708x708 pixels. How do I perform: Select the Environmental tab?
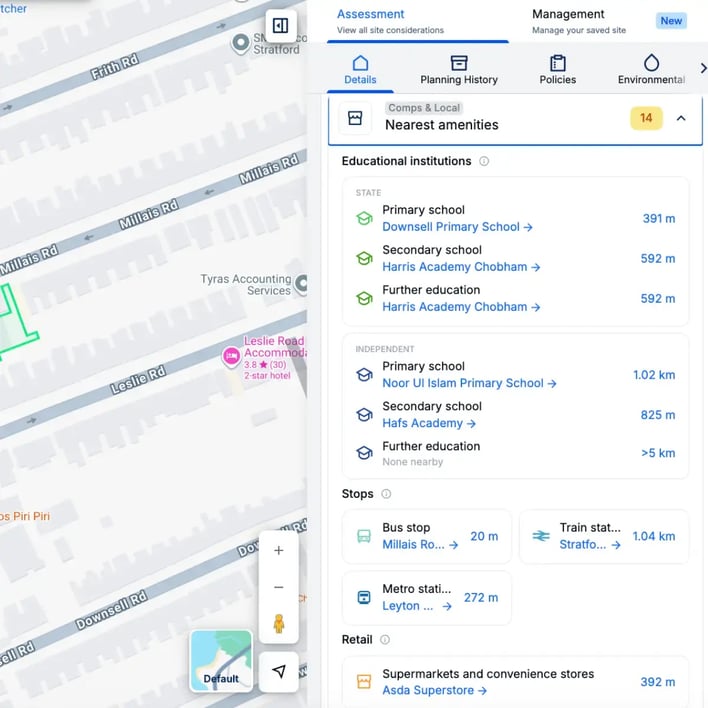click(651, 70)
